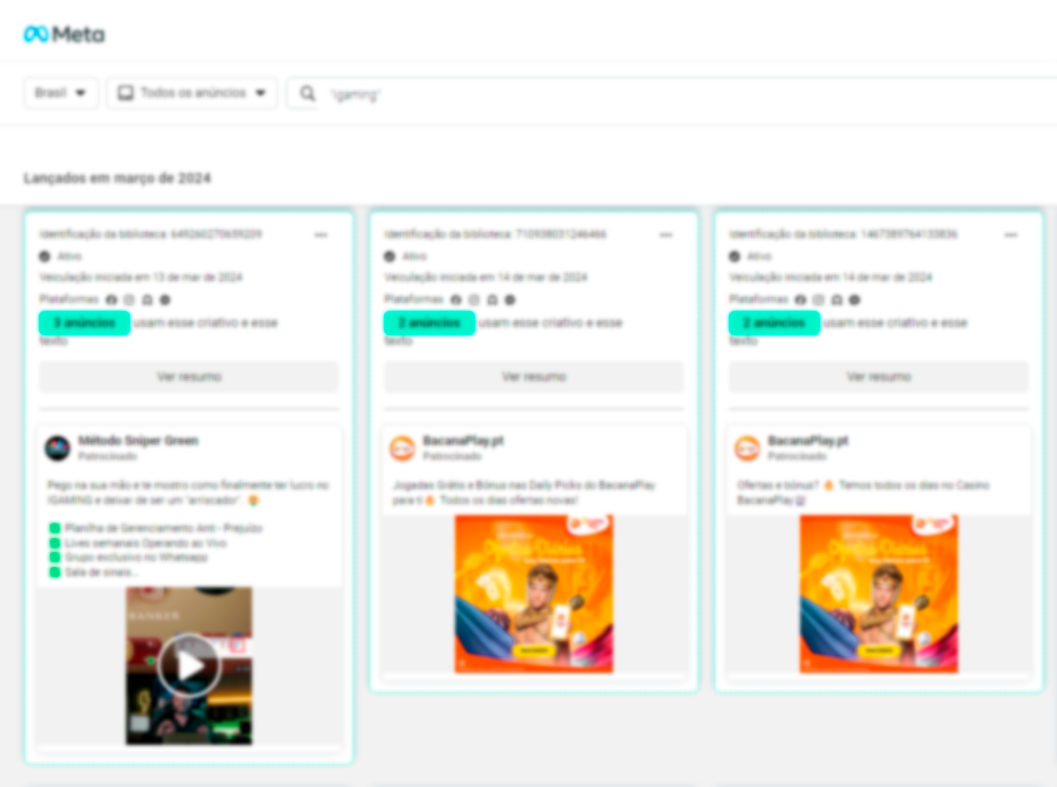Image resolution: width=1057 pixels, height=787 pixels.
Task: Click Ver resumo on the second ad card
Action: (534, 377)
